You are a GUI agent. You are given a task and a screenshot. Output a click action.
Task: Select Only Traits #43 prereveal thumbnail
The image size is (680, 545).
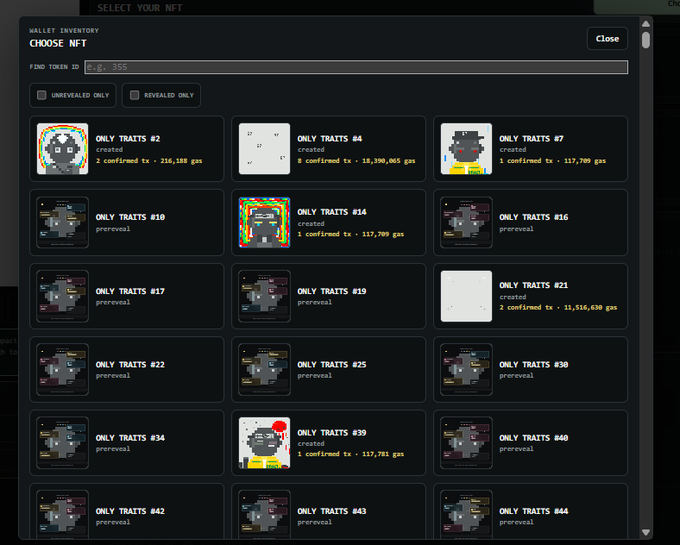click(x=265, y=515)
